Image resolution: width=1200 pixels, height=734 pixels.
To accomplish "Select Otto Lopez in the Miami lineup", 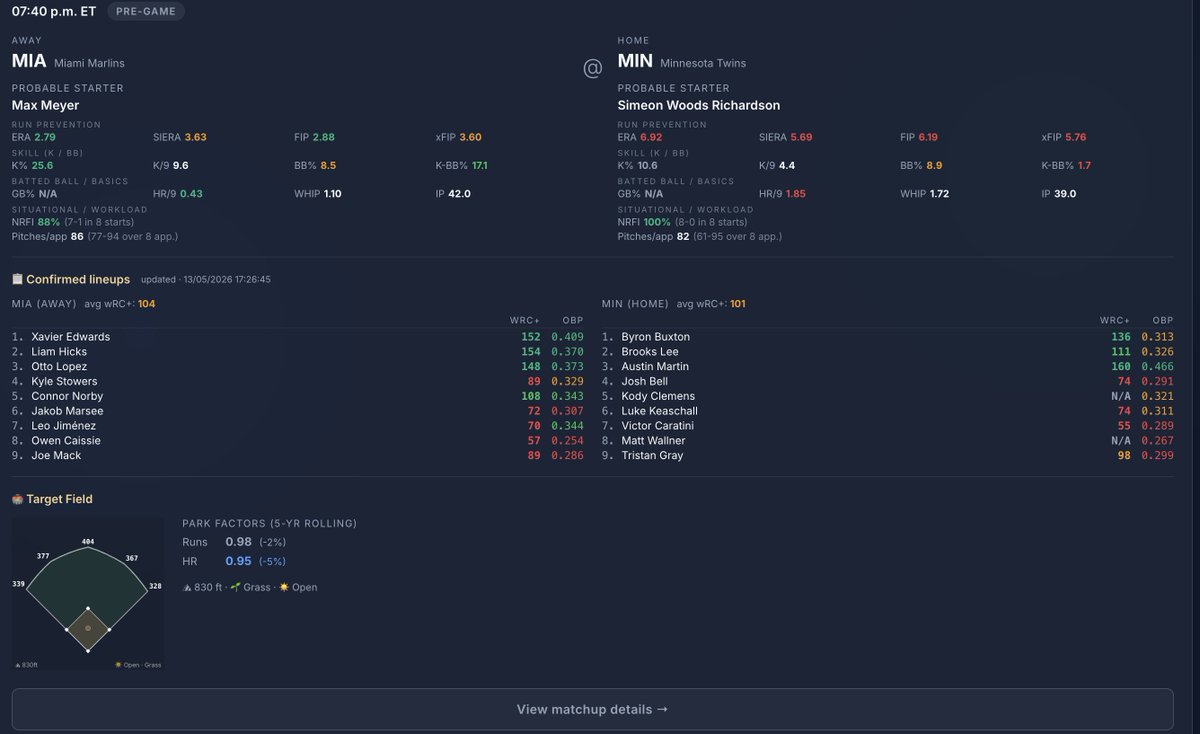I will [x=59, y=367].
